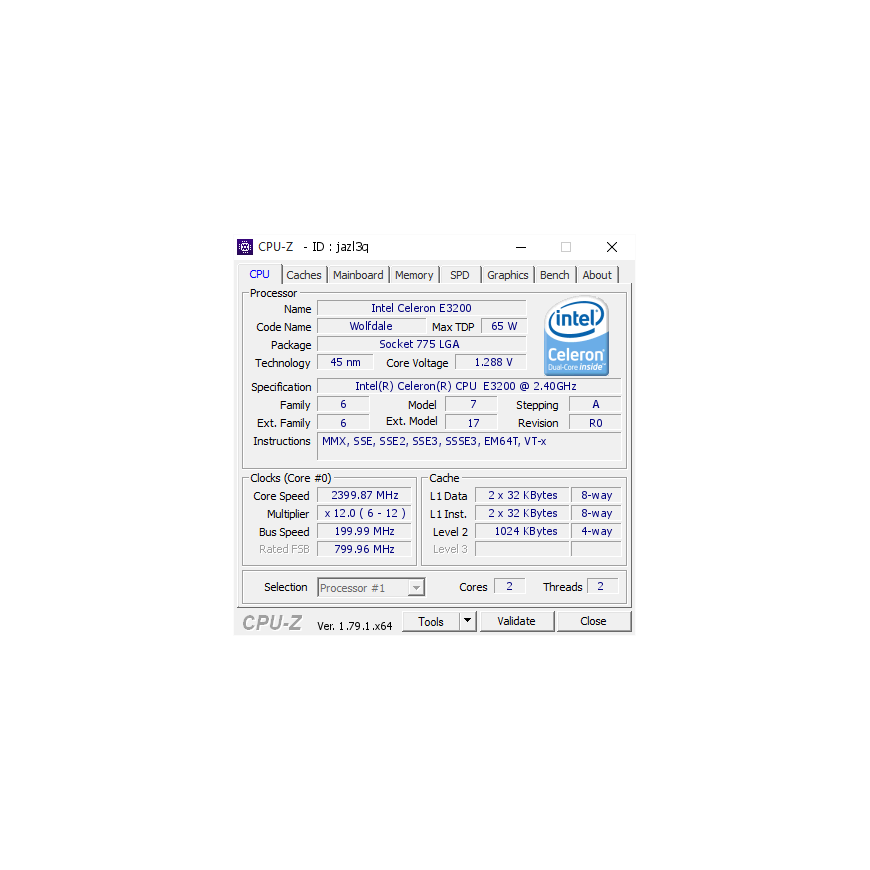This screenshot has width=870, height=870.
Task: Minimize the CPU-Z window
Action: click(521, 247)
